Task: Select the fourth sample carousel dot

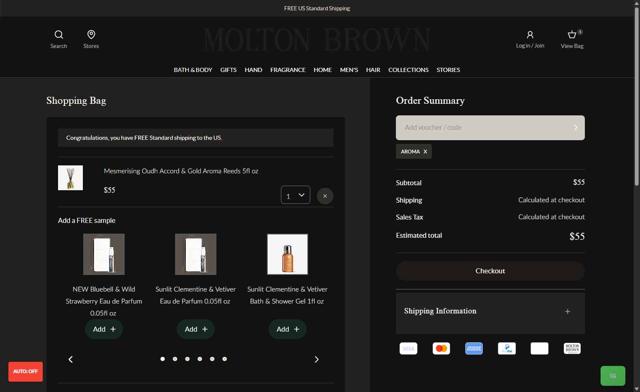Action: coord(200,359)
